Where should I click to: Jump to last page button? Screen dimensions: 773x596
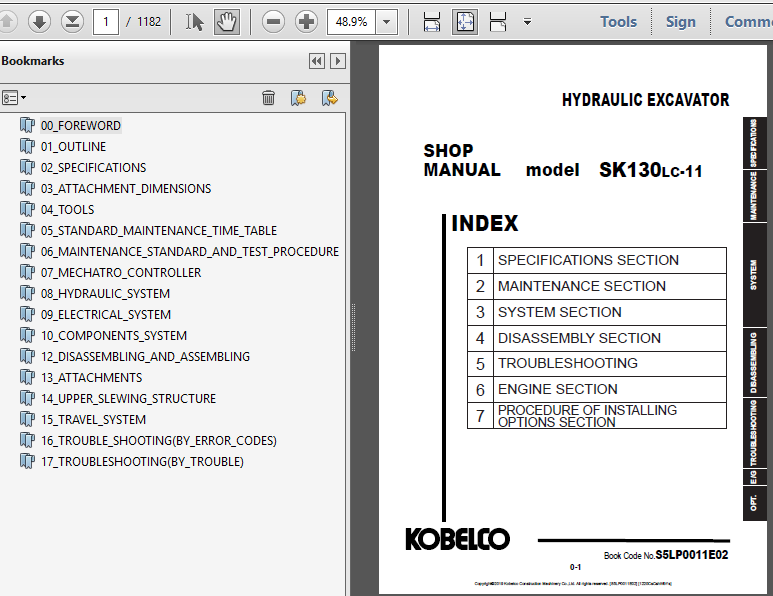click(x=72, y=22)
